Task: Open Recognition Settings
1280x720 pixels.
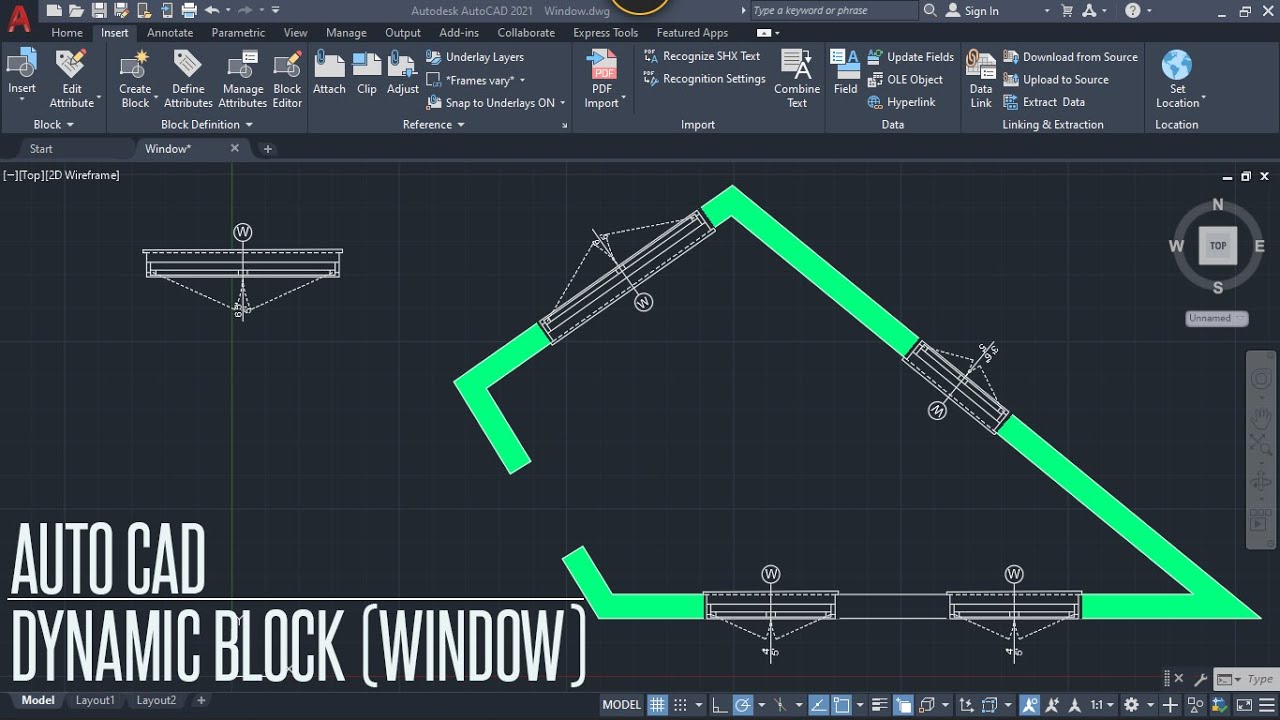Action: [704, 79]
